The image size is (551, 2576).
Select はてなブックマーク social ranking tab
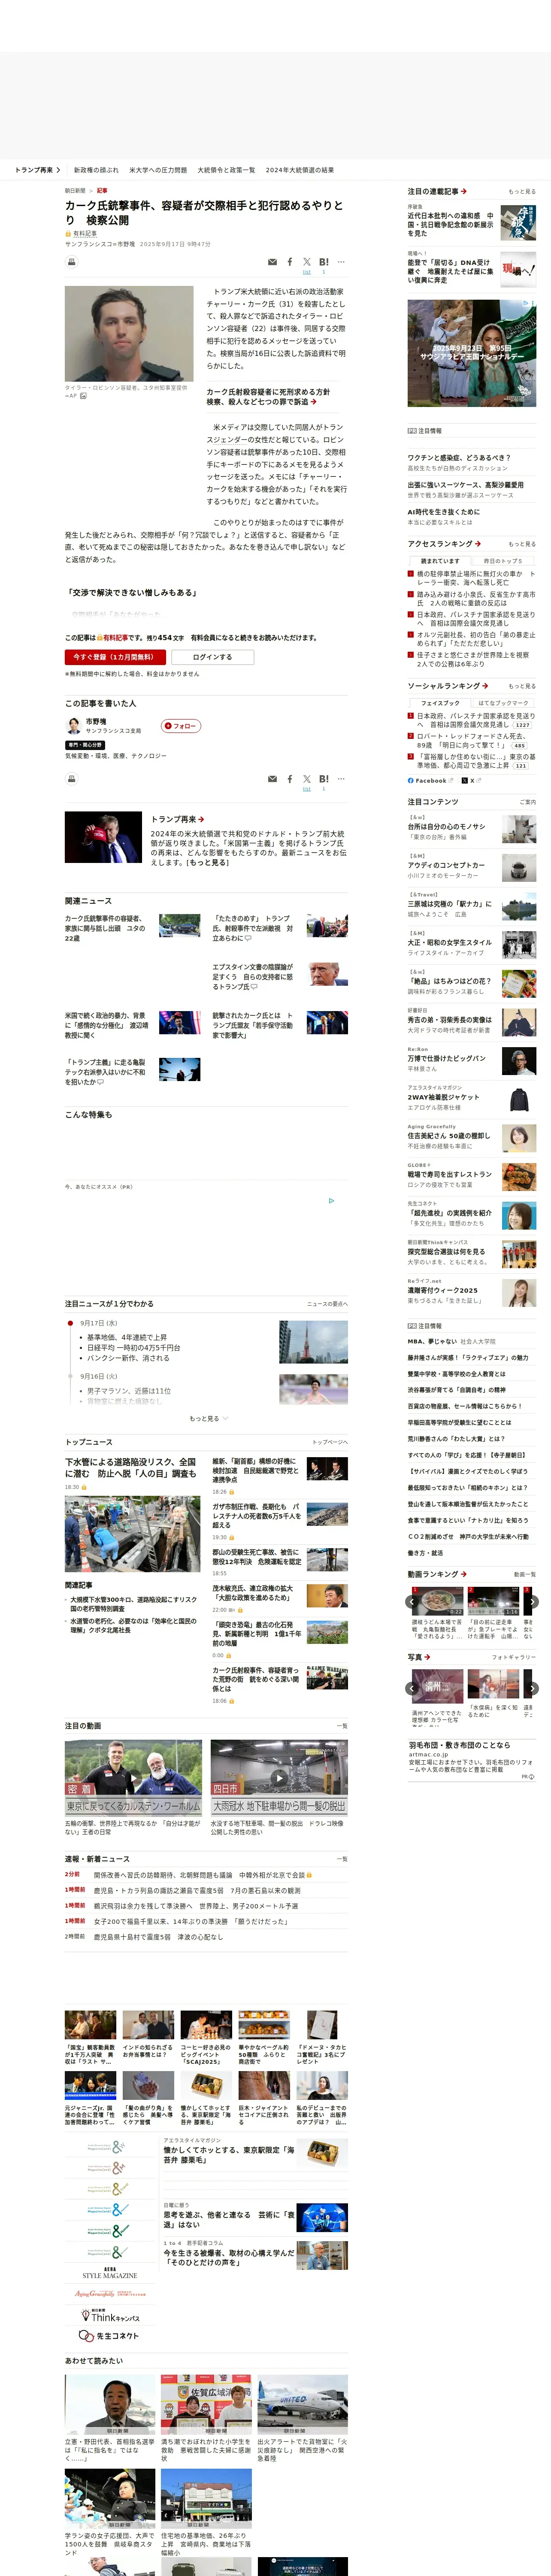(x=503, y=703)
